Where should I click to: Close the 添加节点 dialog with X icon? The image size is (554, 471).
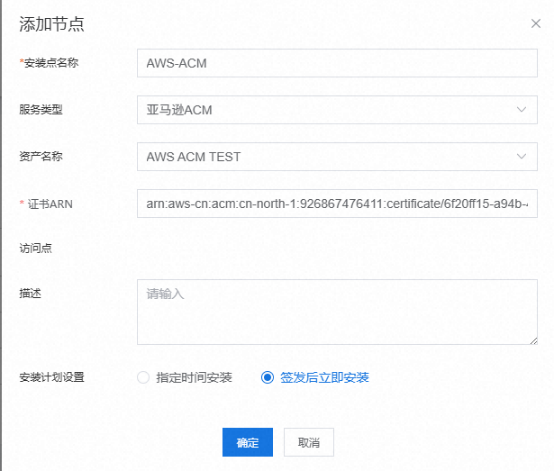(536, 24)
